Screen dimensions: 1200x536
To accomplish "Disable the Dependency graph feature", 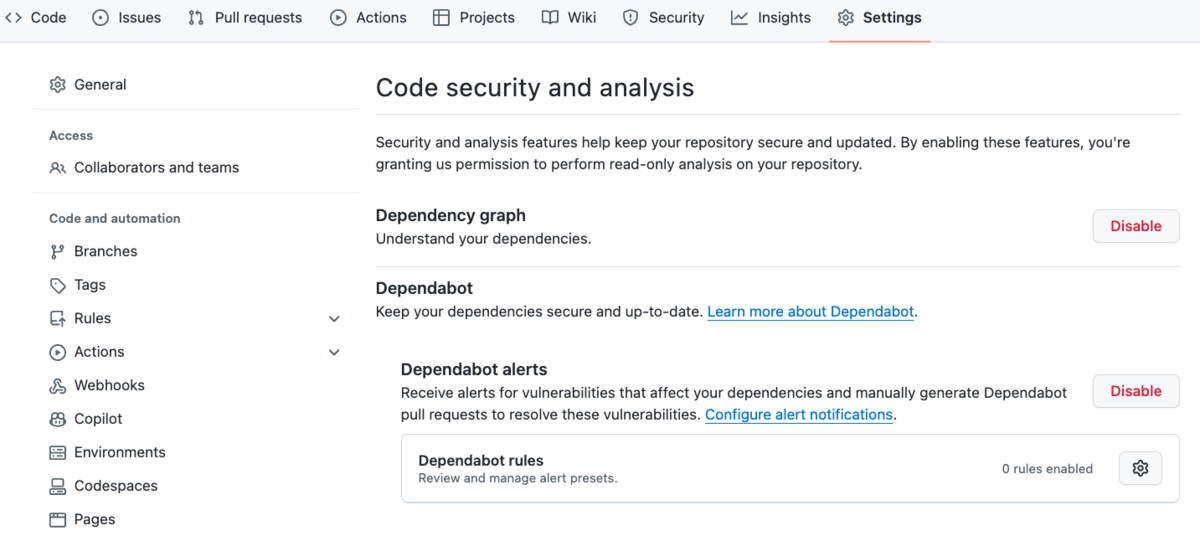I will 1136,226.
